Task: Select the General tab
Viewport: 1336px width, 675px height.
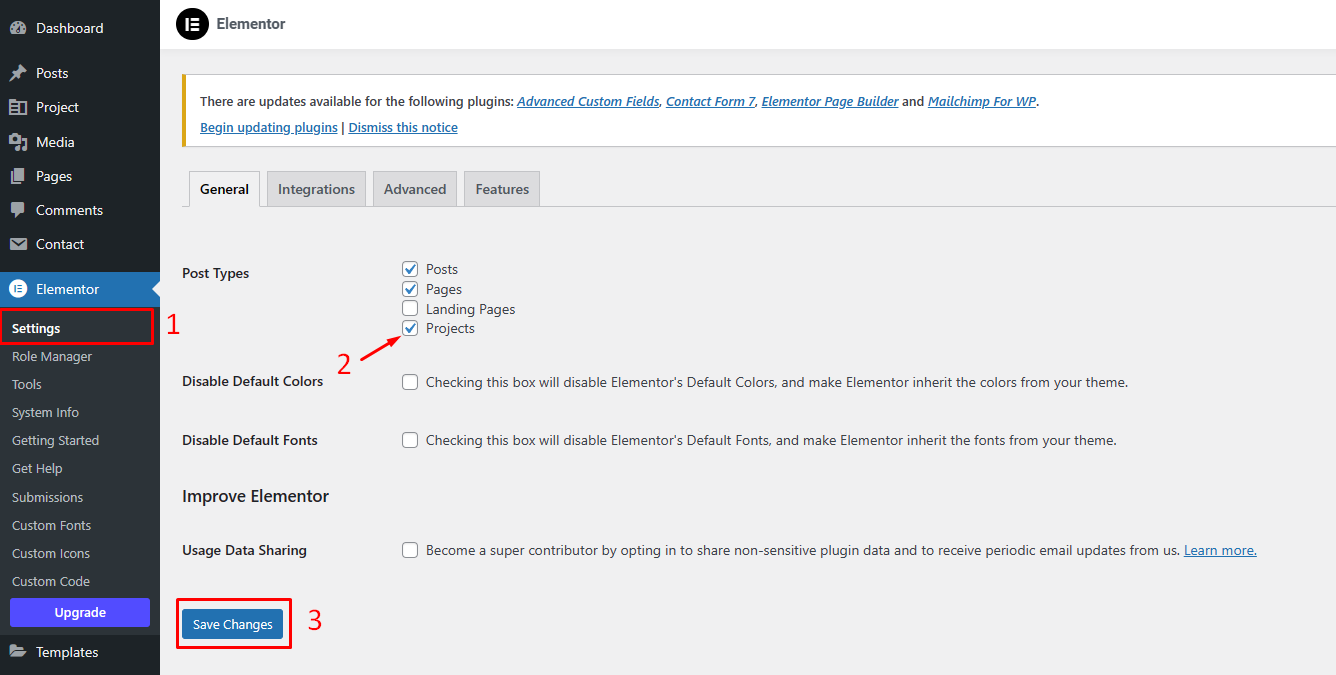Action: (224, 189)
